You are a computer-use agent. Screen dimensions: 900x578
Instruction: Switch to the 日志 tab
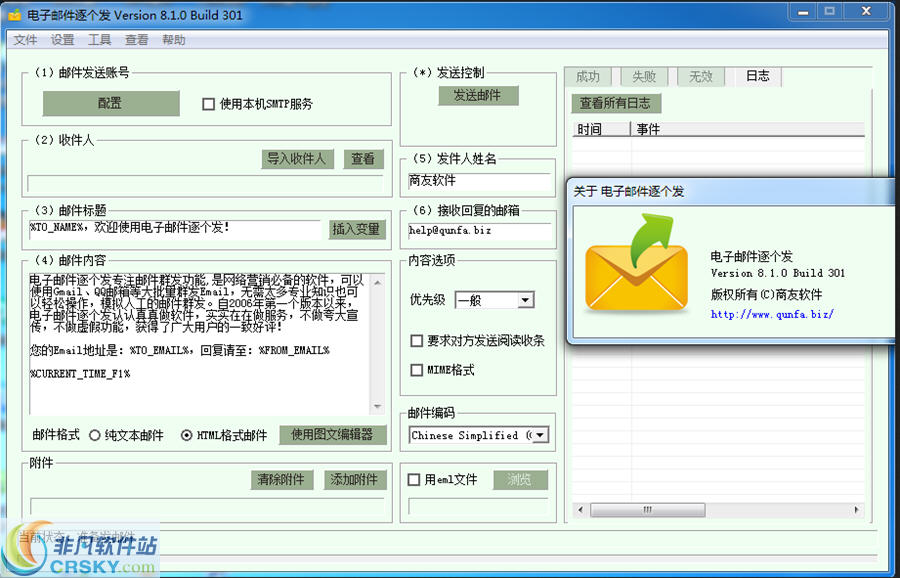pyautogui.click(x=758, y=76)
